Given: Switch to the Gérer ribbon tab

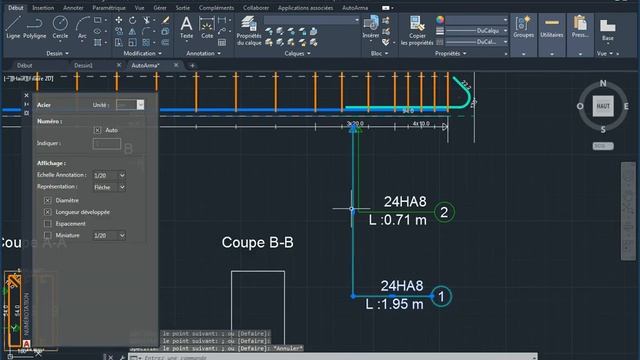Looking at the screenshot, I should pyautogui.click(x=160, y=8).
